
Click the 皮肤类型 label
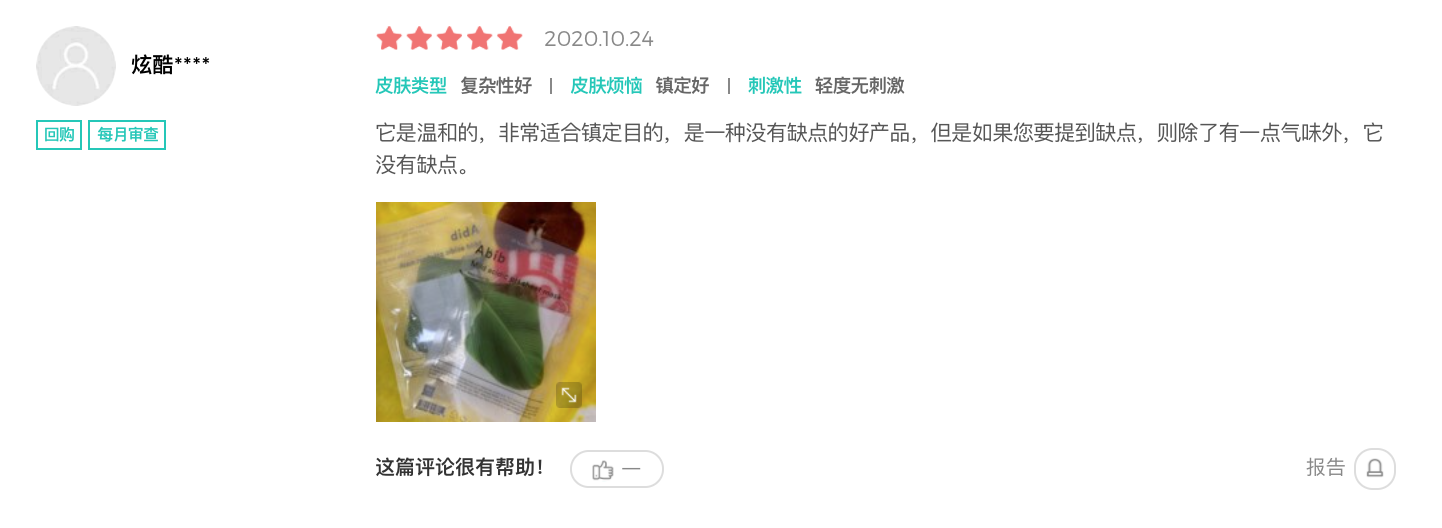click(x=411, y=86)
